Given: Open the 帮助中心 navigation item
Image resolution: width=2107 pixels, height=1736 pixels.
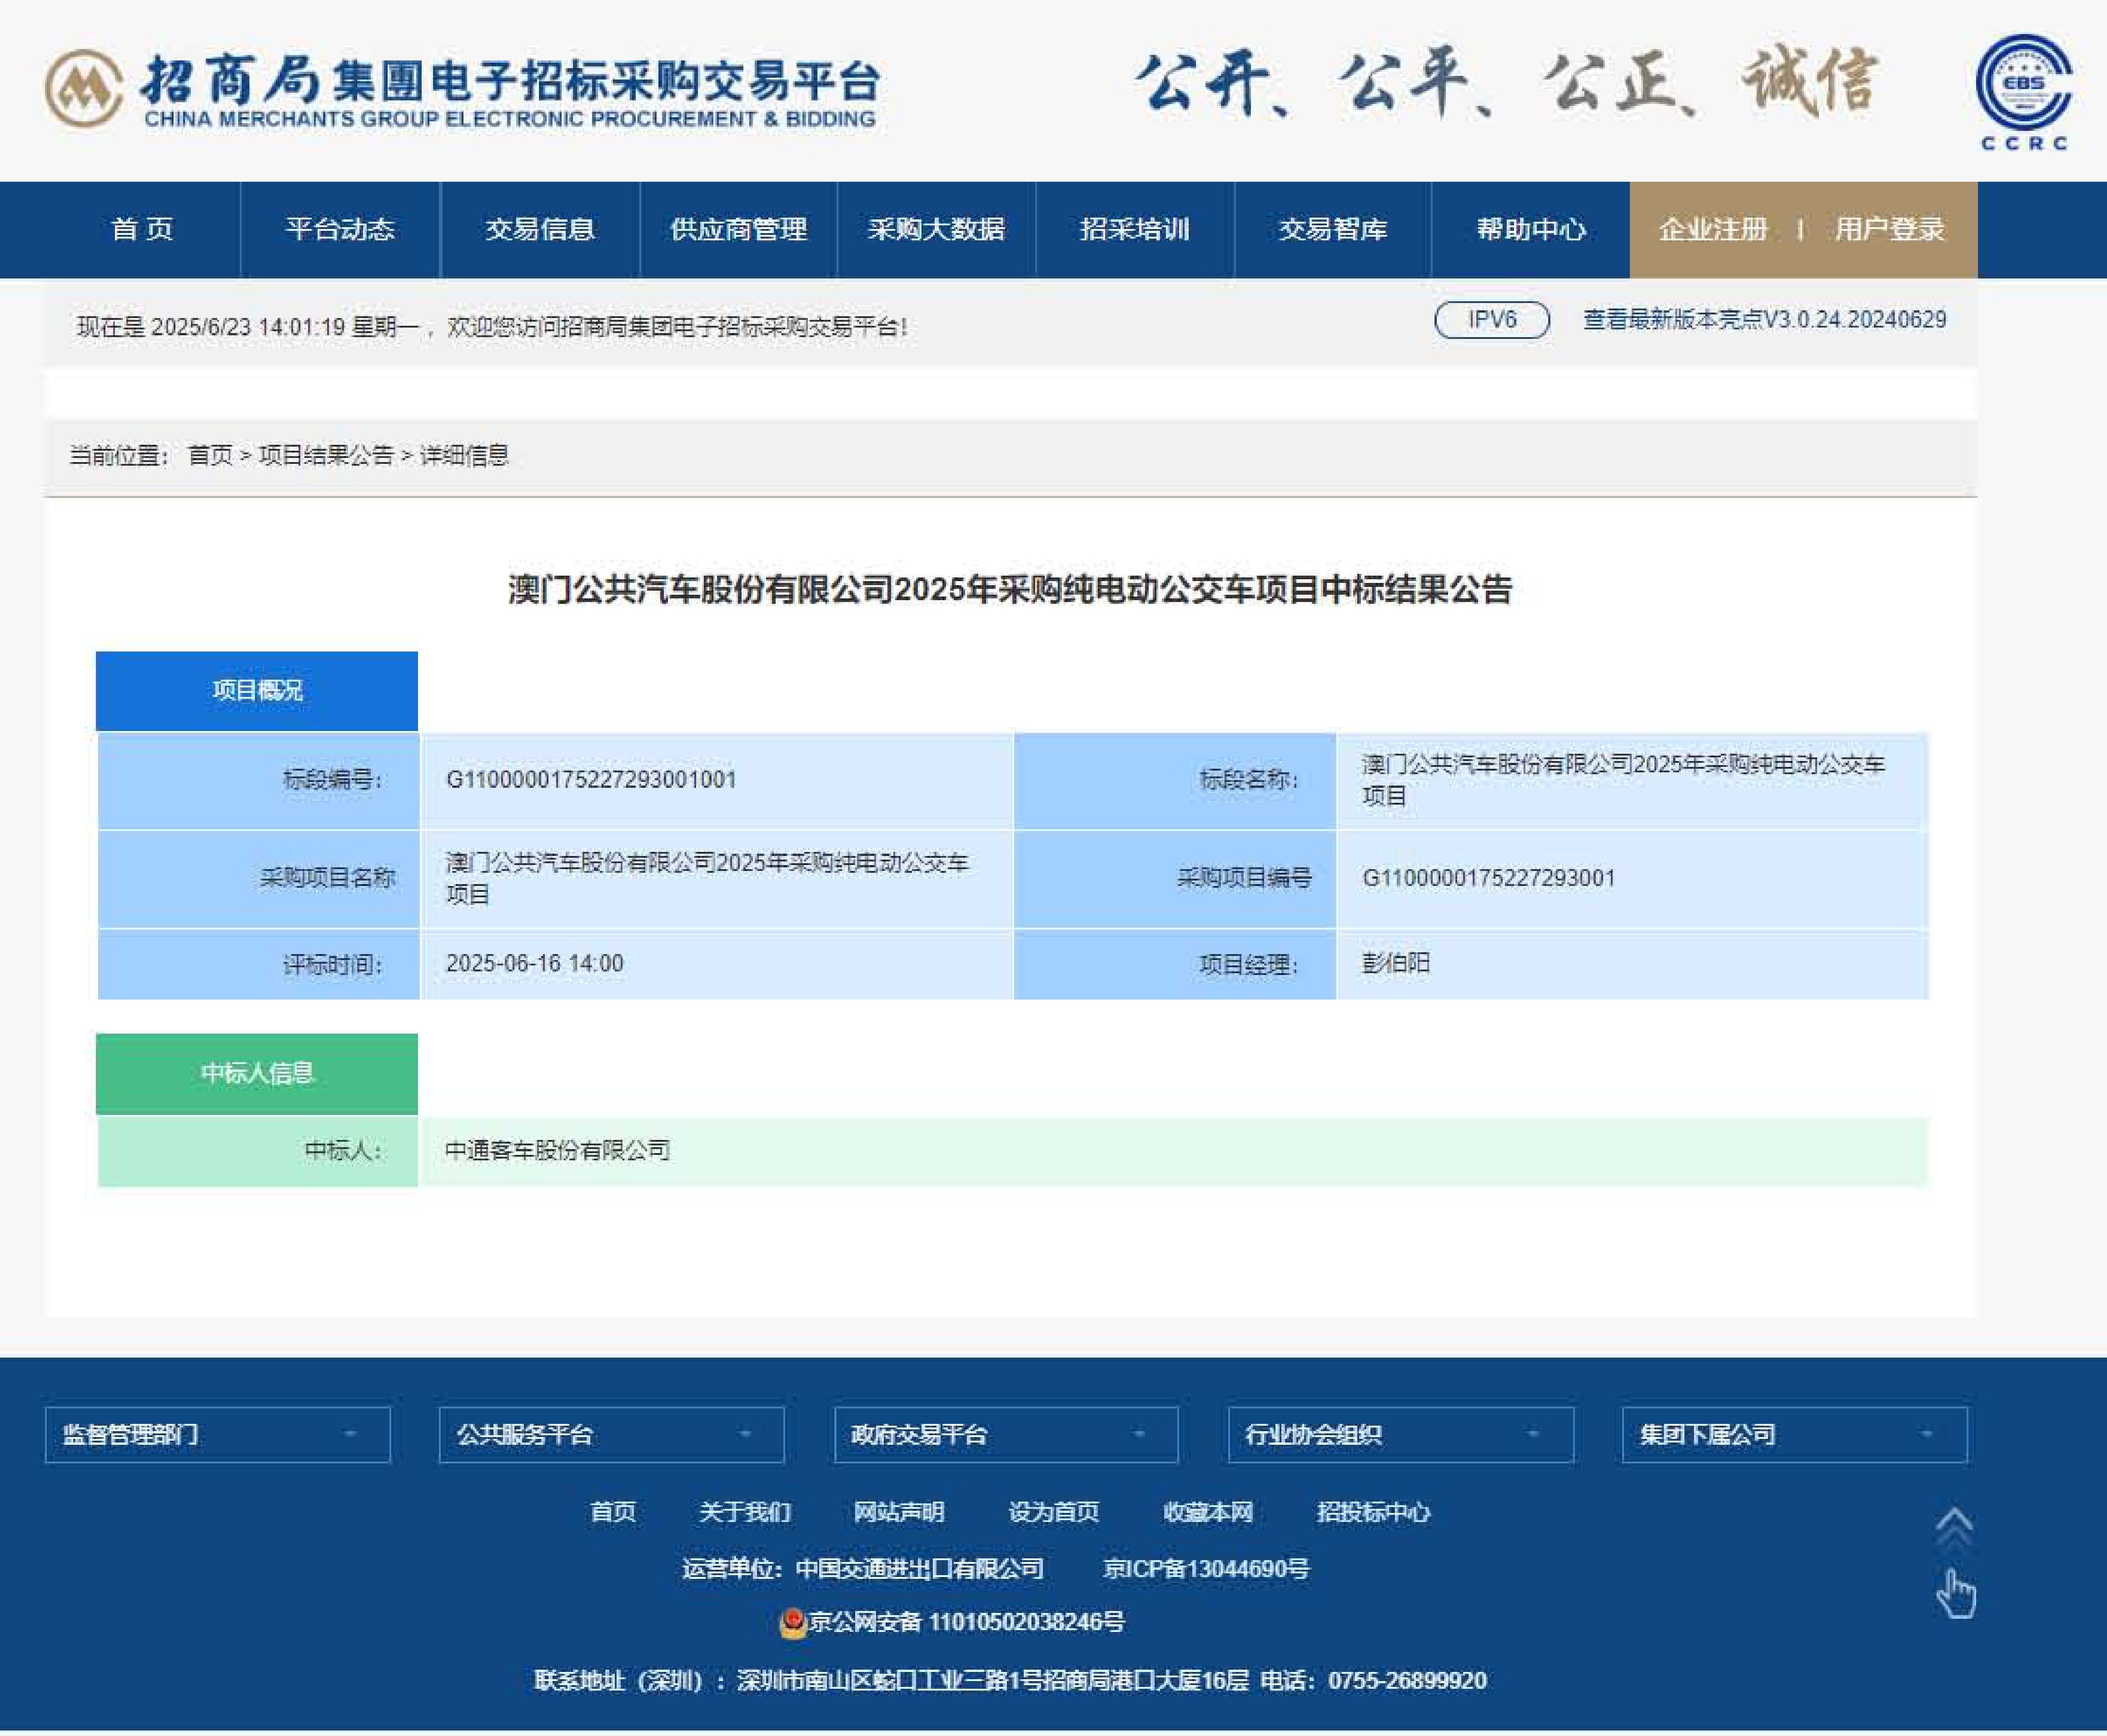Looking at the screenshot, I should coord(1531,230).
